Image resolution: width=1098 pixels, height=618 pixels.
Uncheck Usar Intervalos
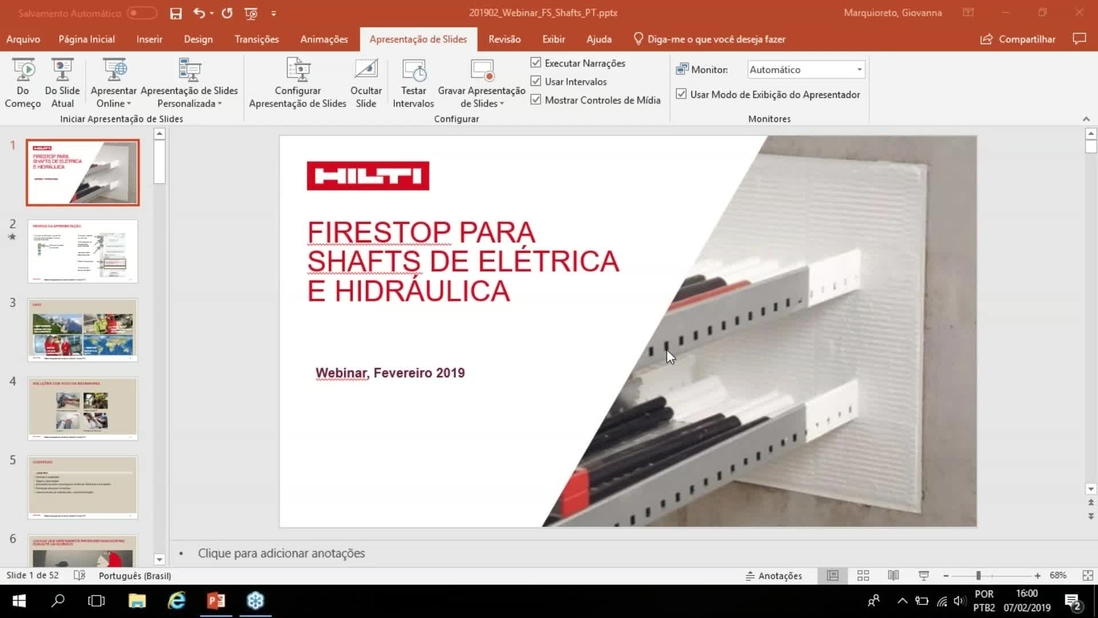pos(536,81)
